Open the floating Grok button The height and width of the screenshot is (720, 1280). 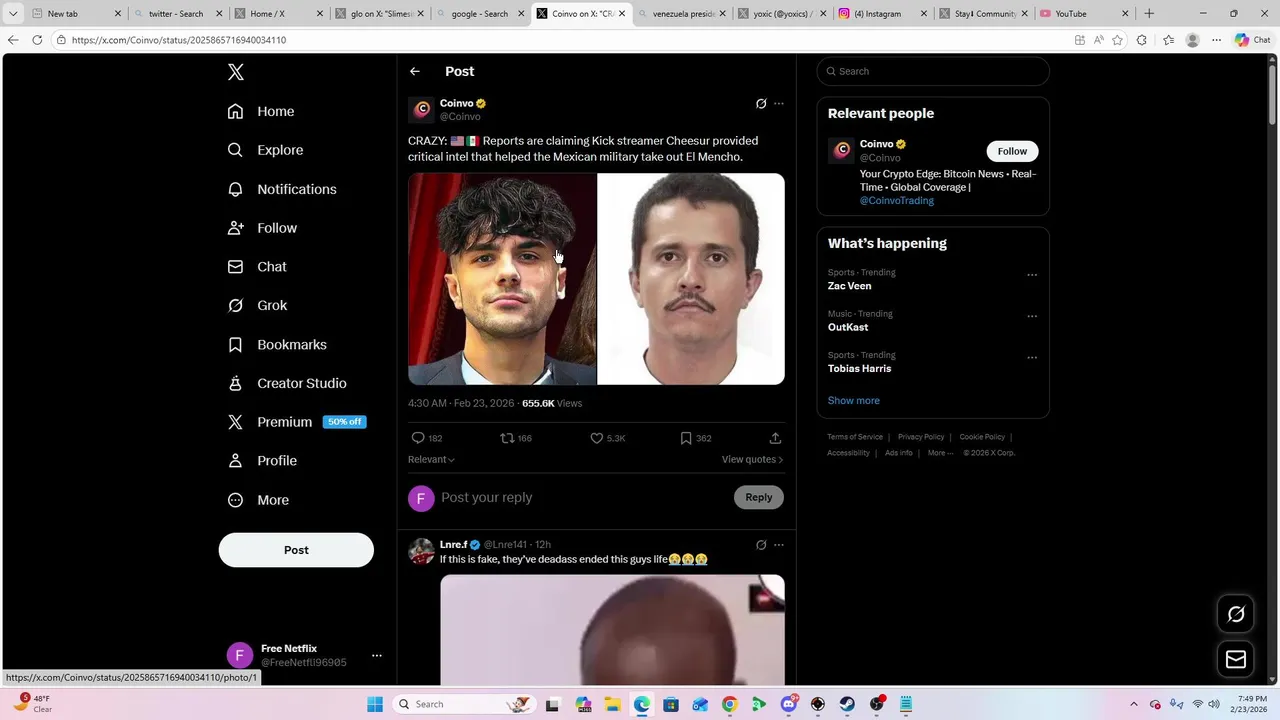(x=1236, y=614)
